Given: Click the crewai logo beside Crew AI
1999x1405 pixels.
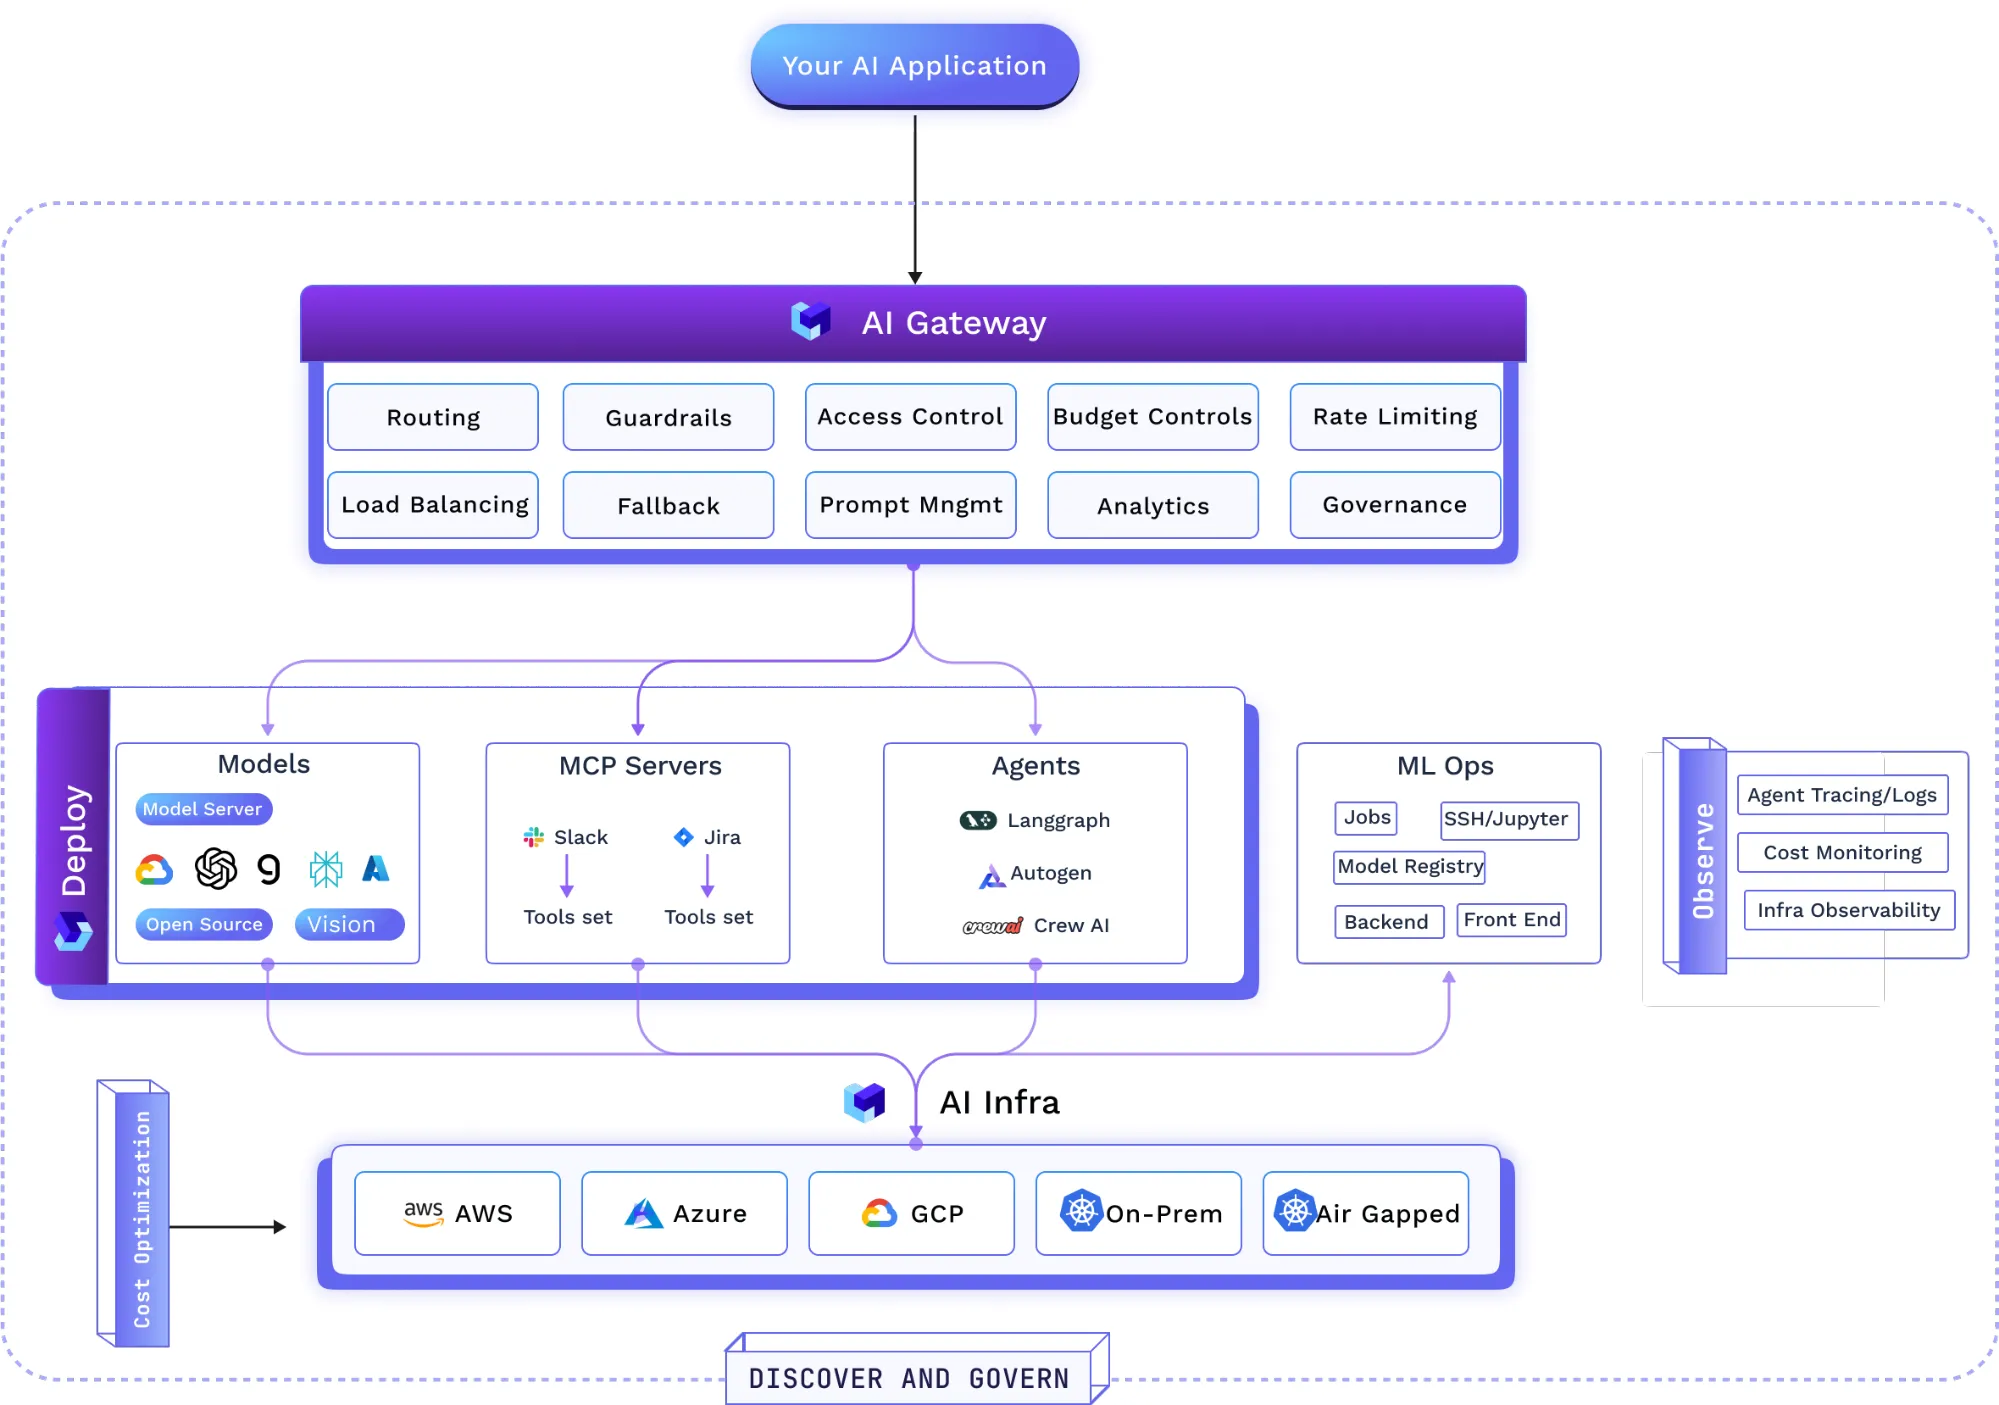Looking at the screenshot, I should point(992,926).
